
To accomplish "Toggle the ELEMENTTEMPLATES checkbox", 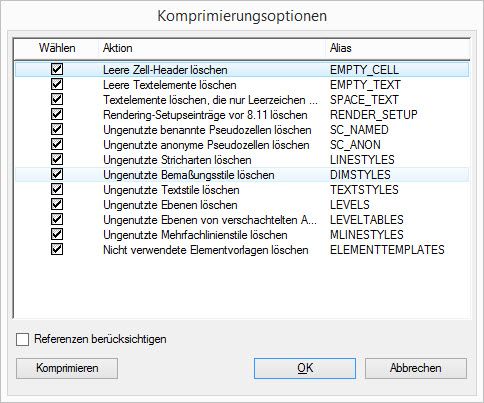I will click(57, 249).
